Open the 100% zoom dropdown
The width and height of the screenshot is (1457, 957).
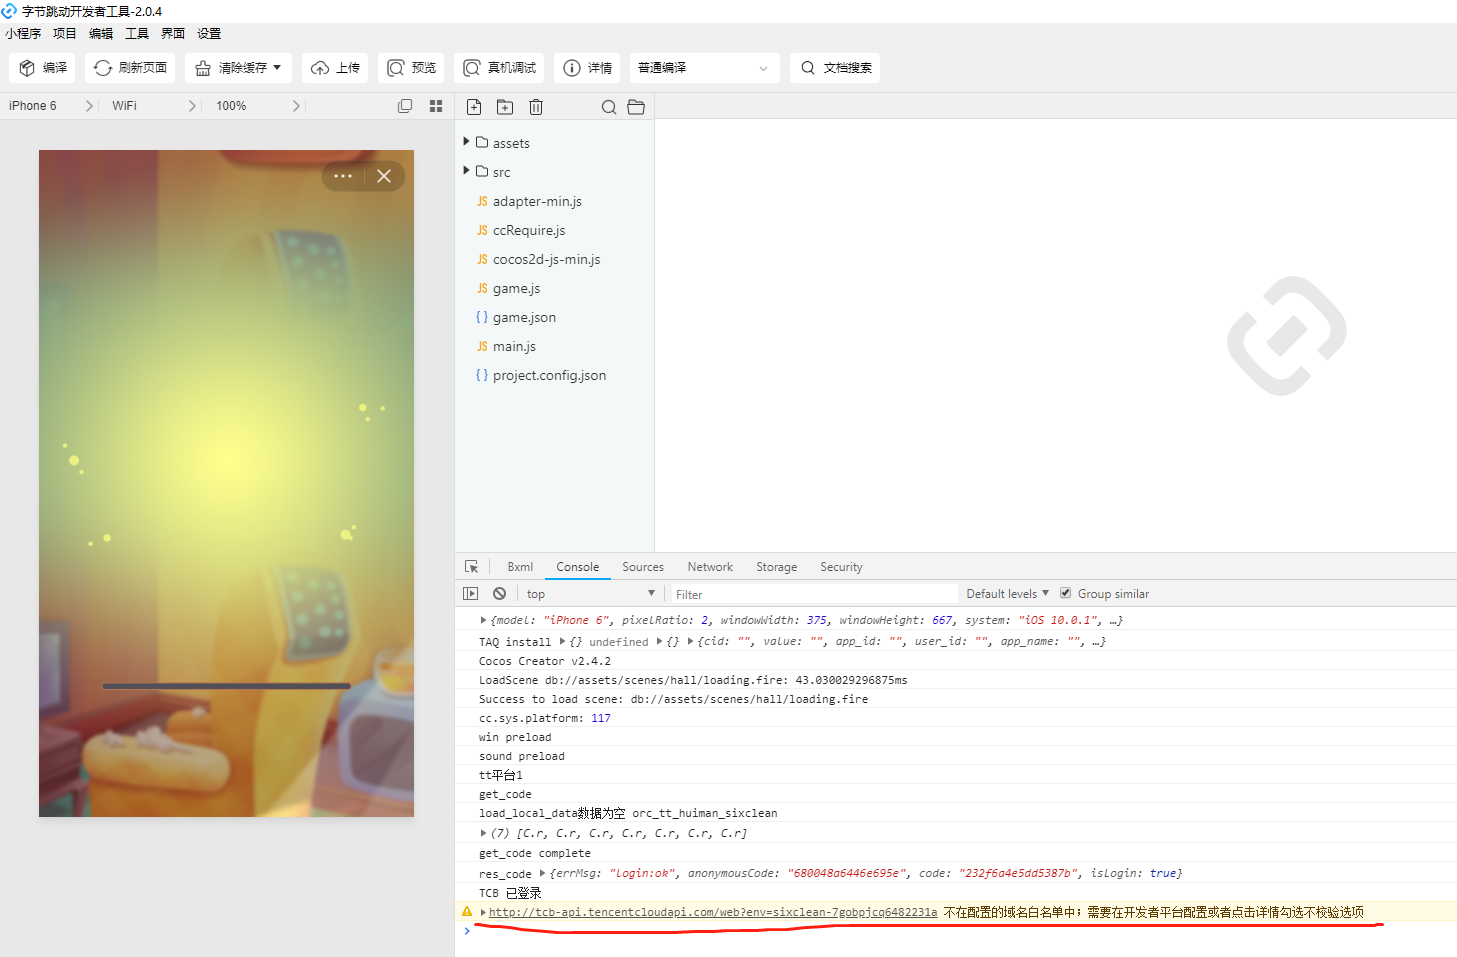(258, 106)
